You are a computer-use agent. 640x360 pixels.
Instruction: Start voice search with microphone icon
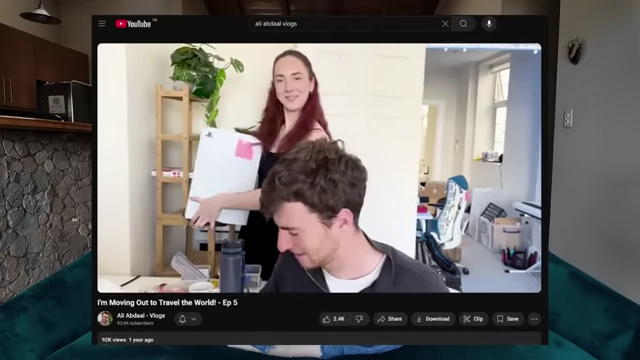point(489,24)
